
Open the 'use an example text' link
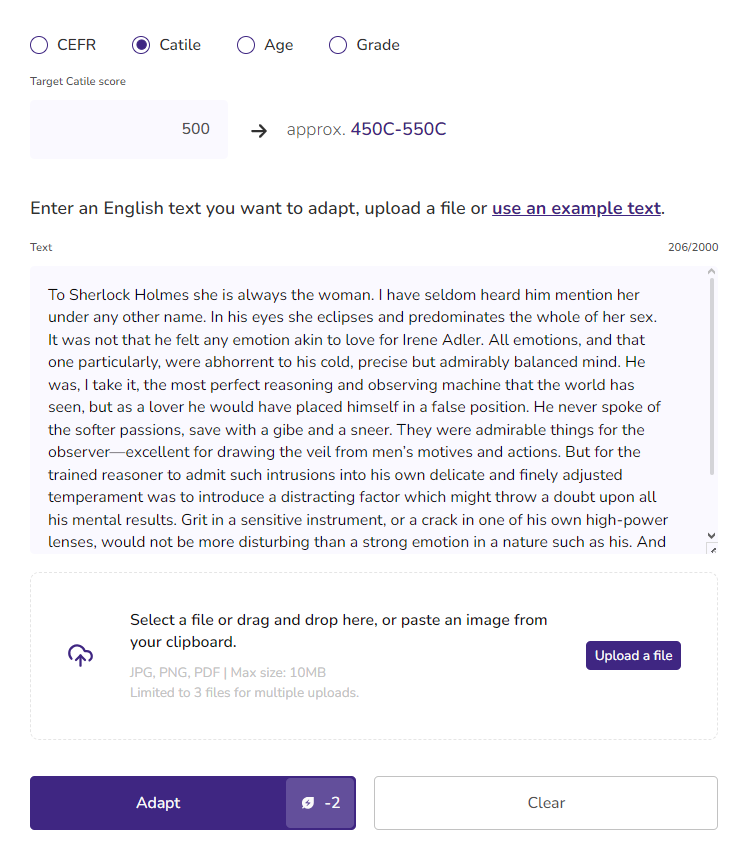coord(576,208)
